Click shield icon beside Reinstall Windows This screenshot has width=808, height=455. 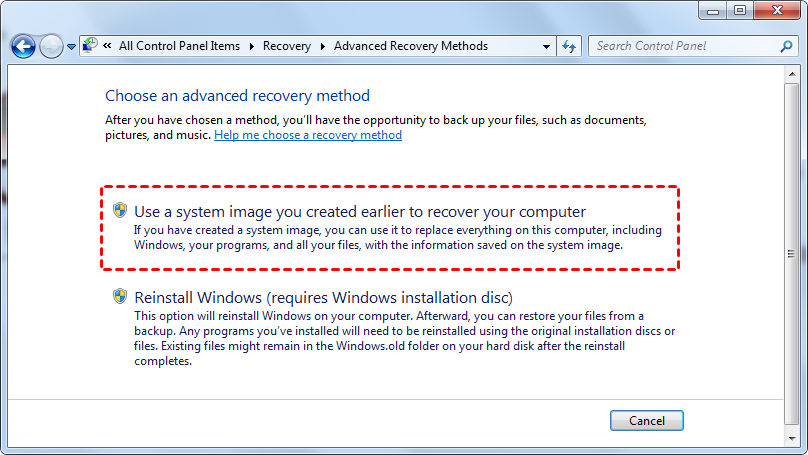tap(120, 297)
